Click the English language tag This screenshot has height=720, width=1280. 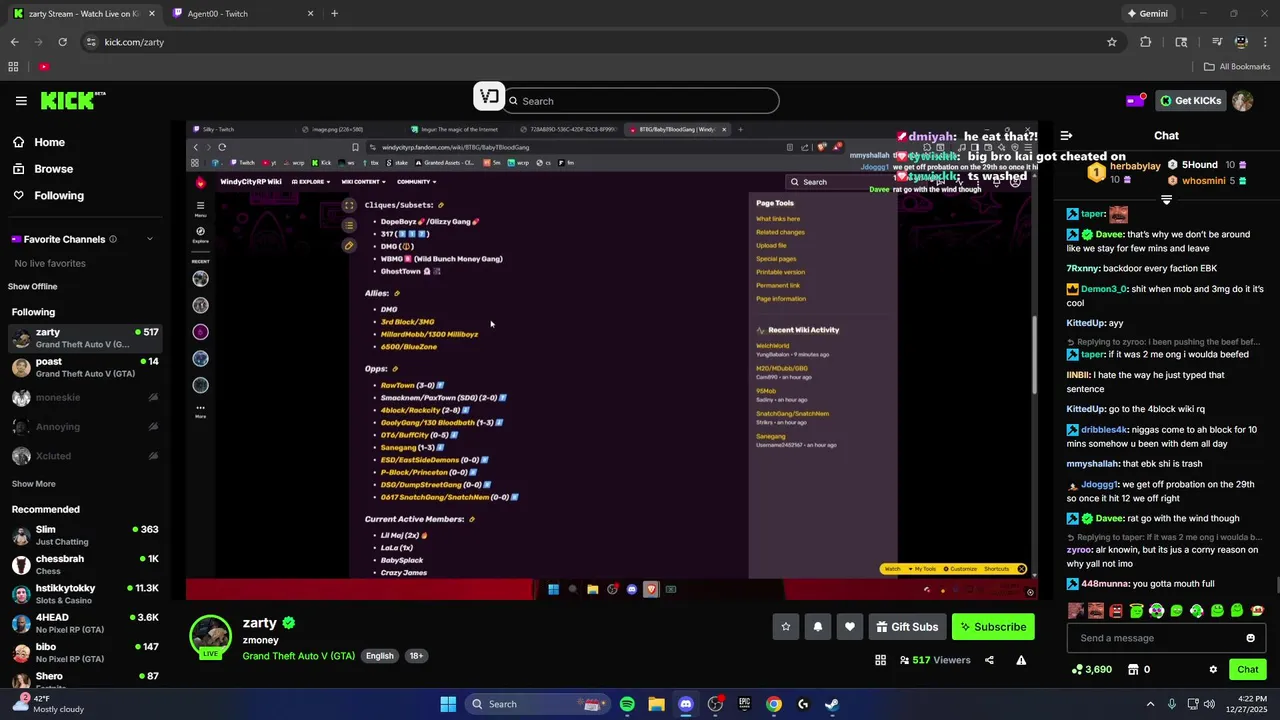pyautogui.click(x=379, y=656)
